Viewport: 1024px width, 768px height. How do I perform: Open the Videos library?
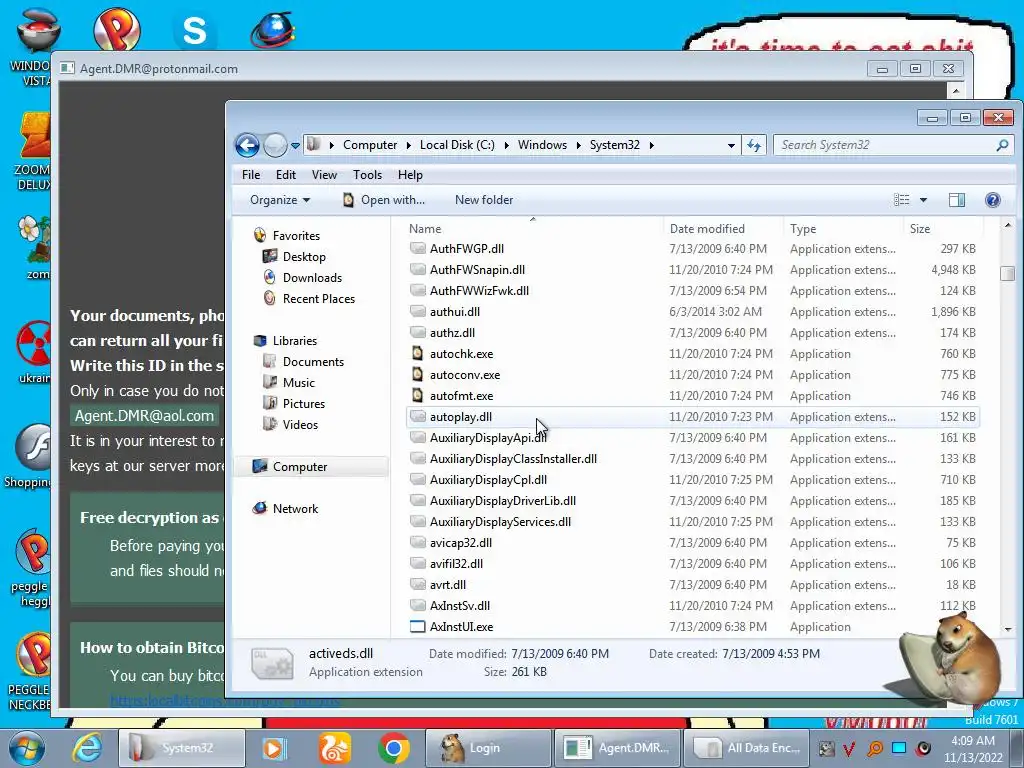click(x=300, y=424)
